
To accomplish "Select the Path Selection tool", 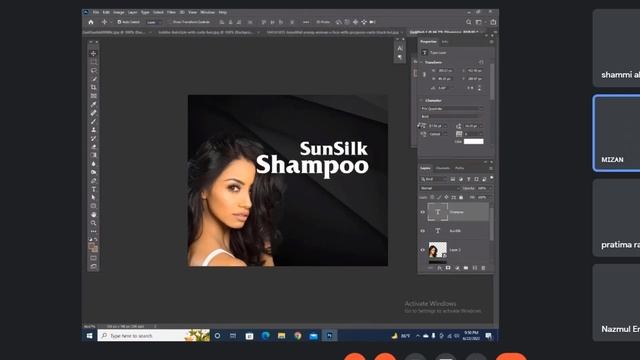I will pyautogui.click(x=93, y=198).
